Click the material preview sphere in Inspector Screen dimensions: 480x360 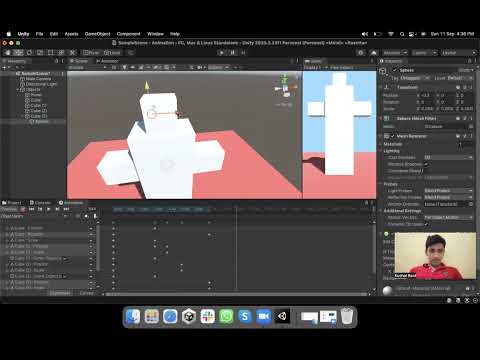point(388,290)
